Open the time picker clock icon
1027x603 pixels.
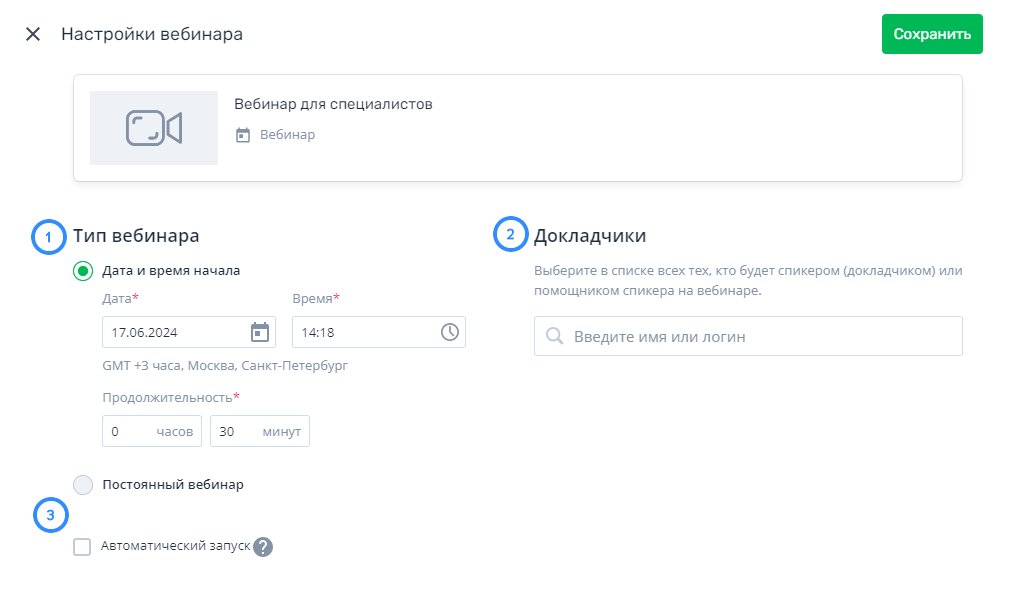[450, 332]
